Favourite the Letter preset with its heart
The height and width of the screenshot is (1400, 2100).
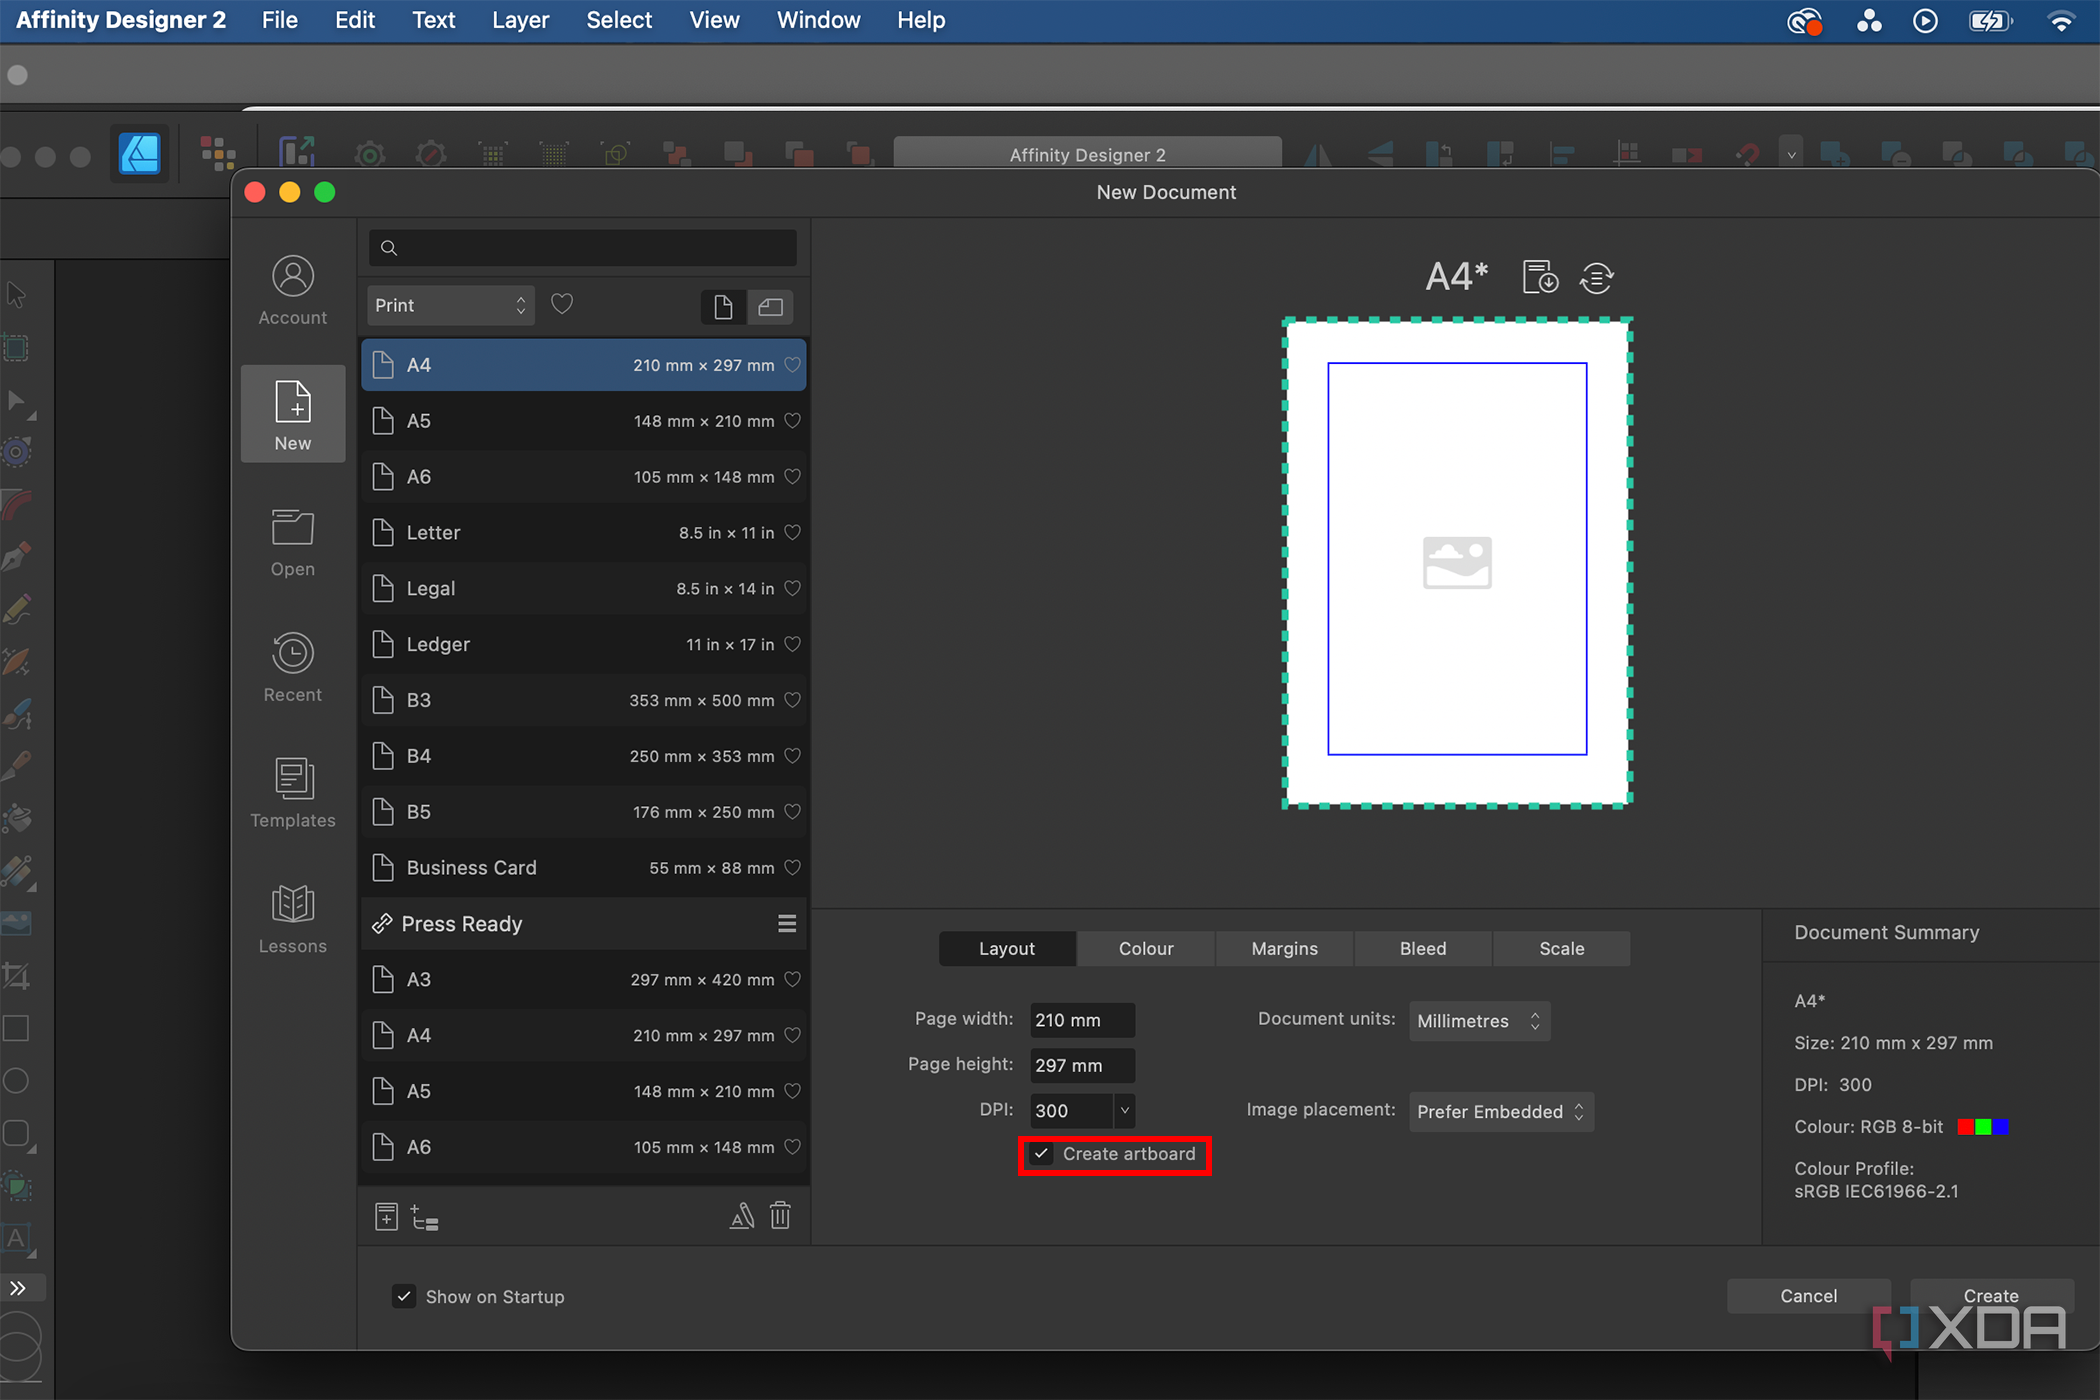tap(792, 532)
